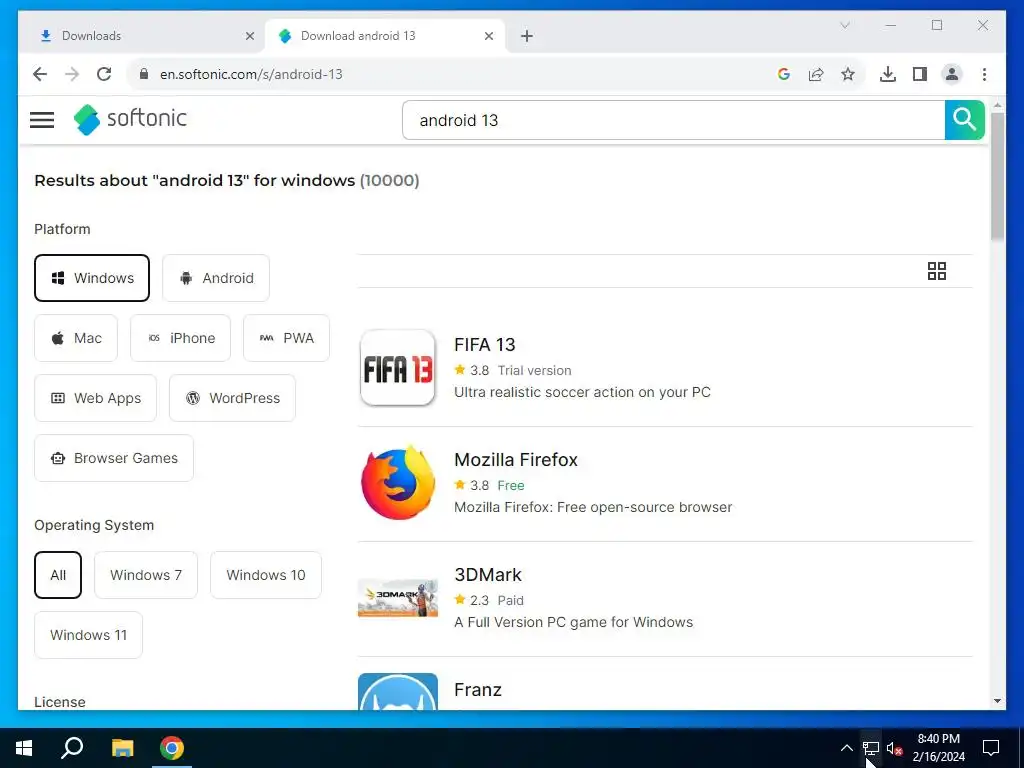This screenshot has height=768, width=1024.
Task: Select the All operating system filter
Action: [58, 575]
